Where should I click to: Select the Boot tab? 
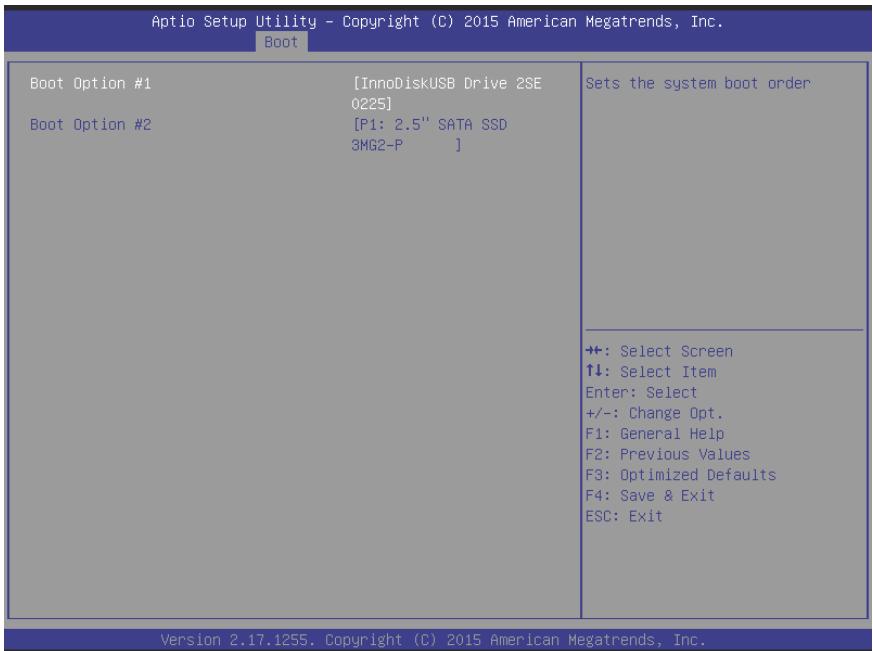point(281,42)
